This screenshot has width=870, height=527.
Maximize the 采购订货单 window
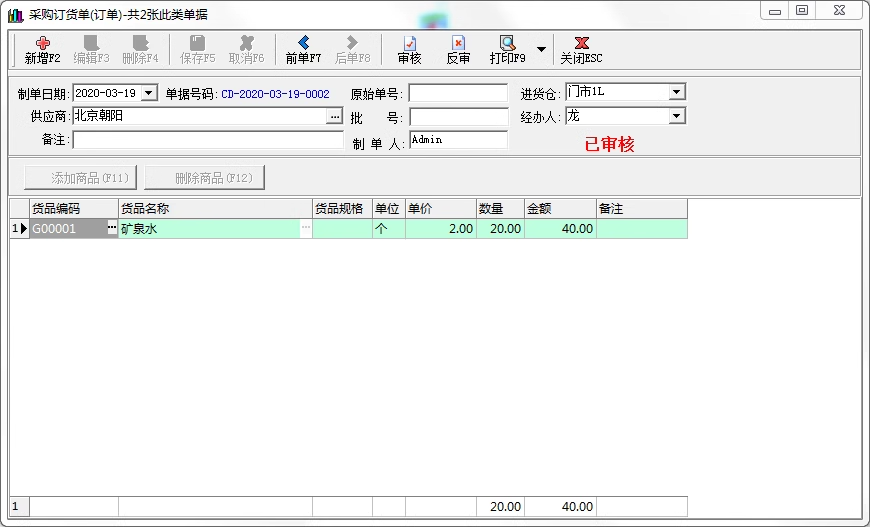pos(802,11)
